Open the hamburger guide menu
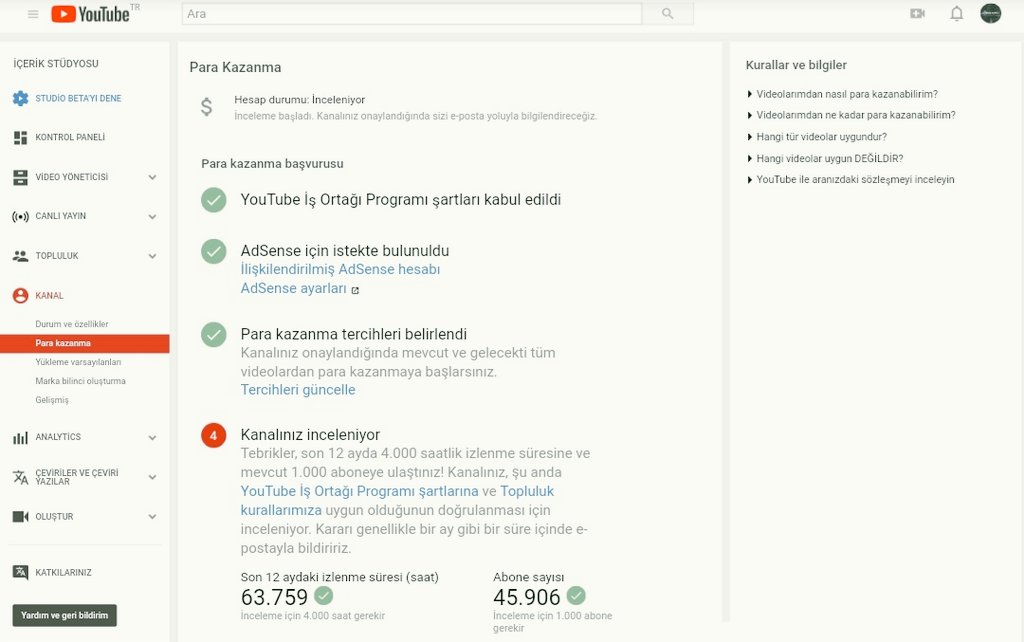The height and width of the screenshot is (642, 1024). click(x=33, y=14)
